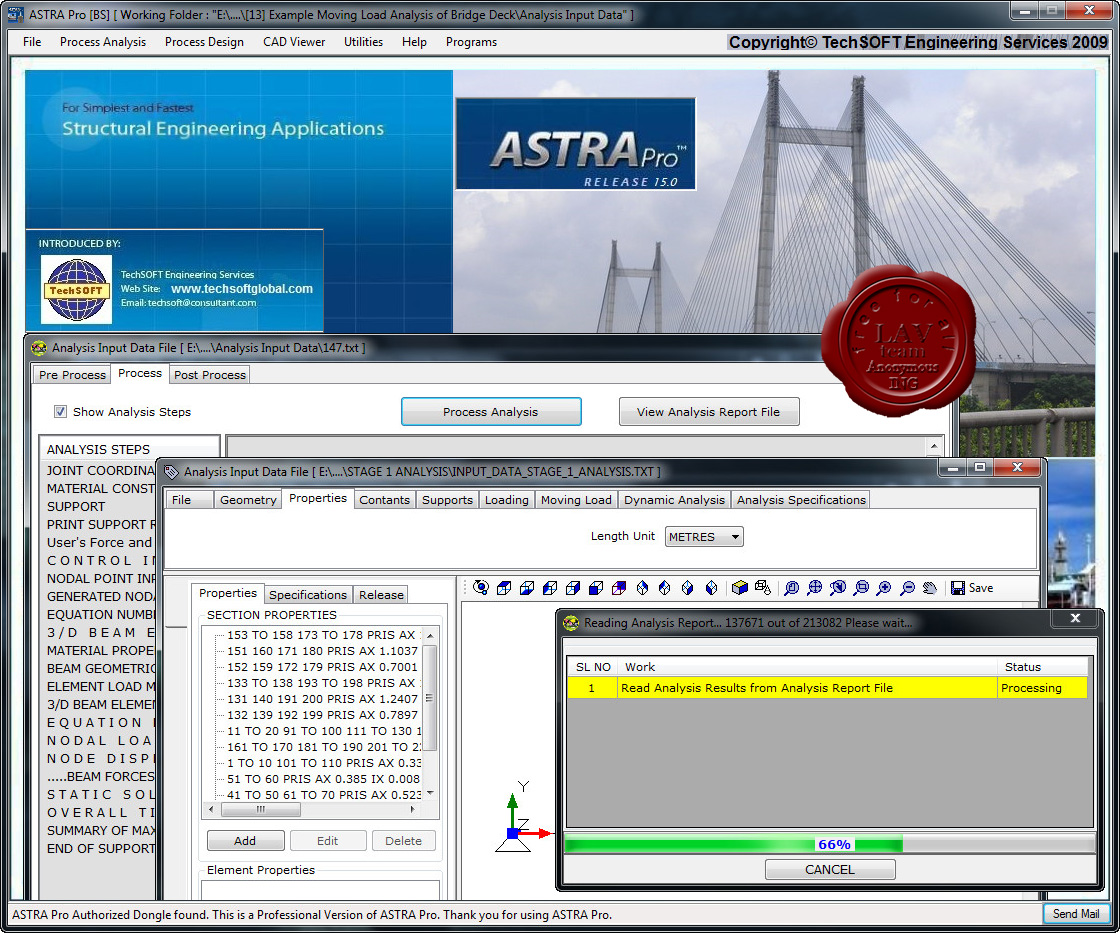The image size is (1120, 933).
Task: Select the second isometric view diamond icon
Action: coord(665,587)
